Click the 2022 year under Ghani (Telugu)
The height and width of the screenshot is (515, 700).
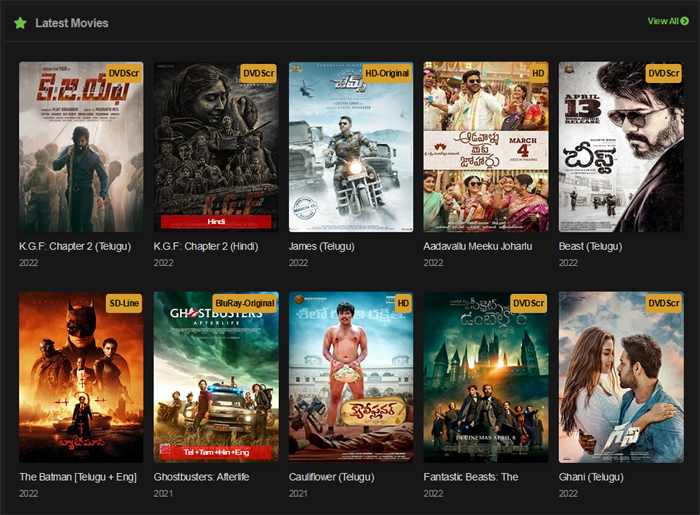[x=568, y=494]
